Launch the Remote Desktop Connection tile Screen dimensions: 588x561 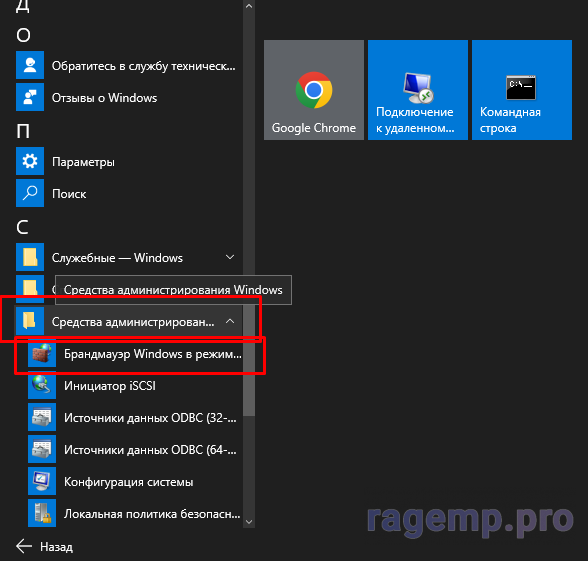pos(418,90)
